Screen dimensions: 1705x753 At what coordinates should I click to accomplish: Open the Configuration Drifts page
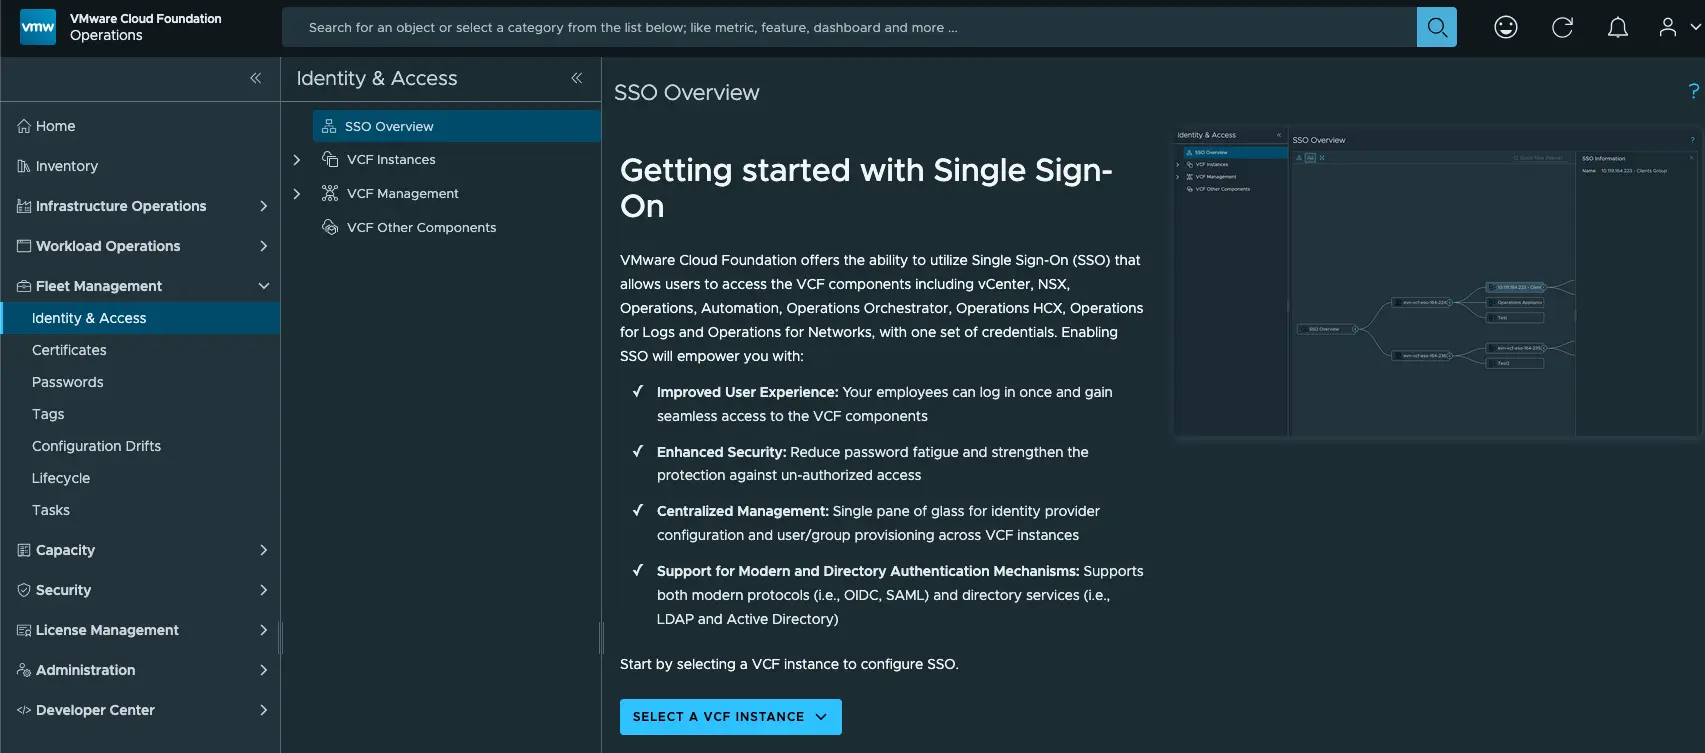tap(96, 446)
